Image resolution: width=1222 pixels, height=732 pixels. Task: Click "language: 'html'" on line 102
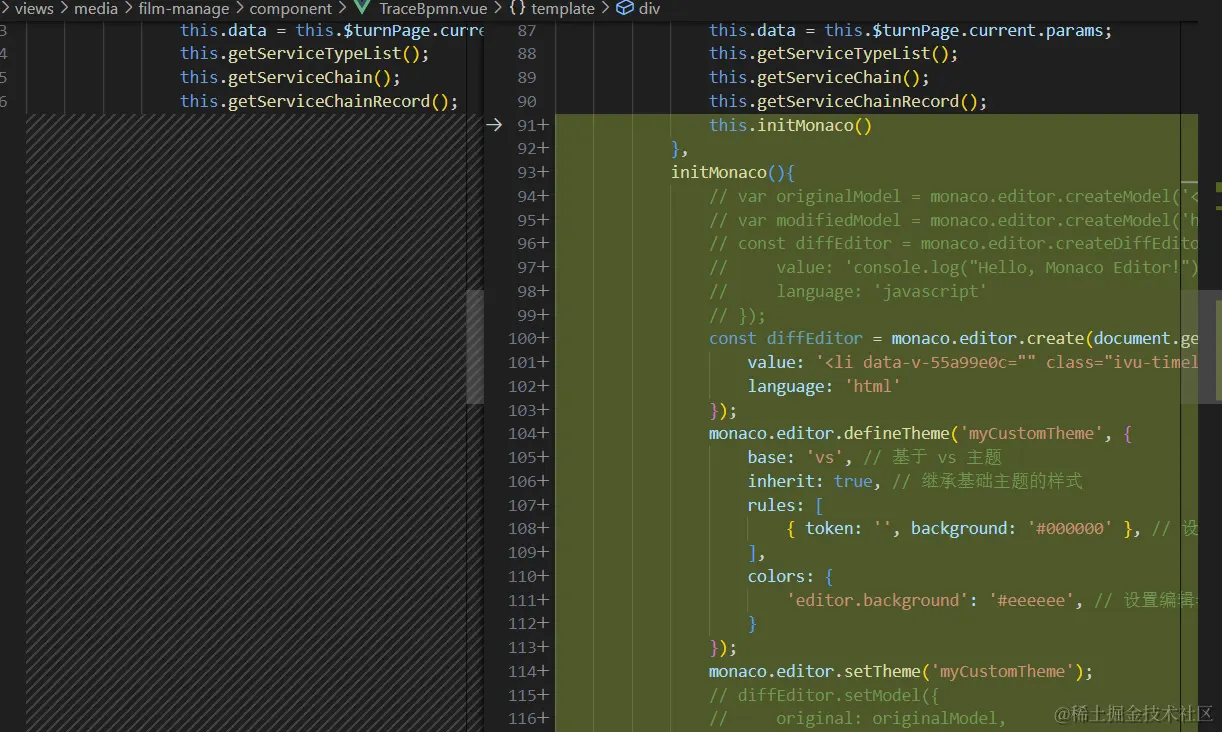824,386
